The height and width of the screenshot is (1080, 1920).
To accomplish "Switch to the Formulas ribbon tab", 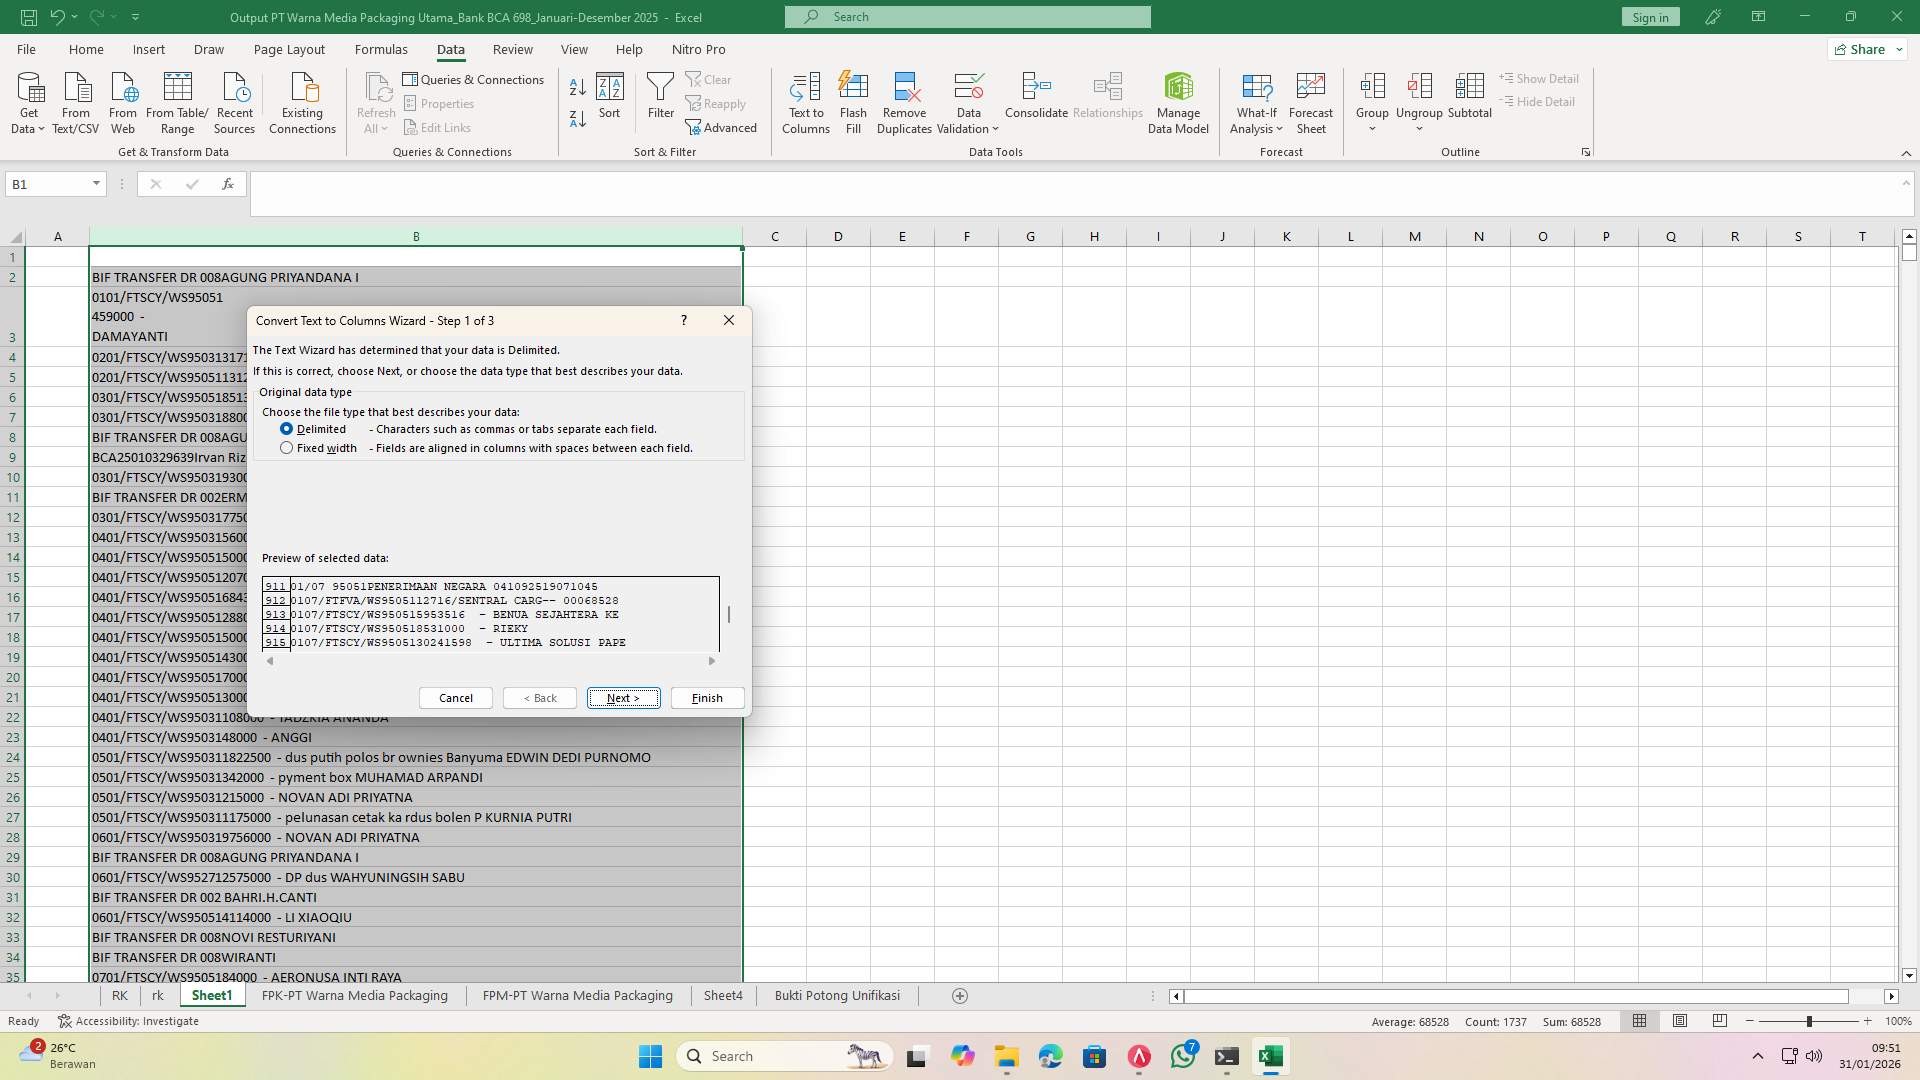I will coord(381,49).
